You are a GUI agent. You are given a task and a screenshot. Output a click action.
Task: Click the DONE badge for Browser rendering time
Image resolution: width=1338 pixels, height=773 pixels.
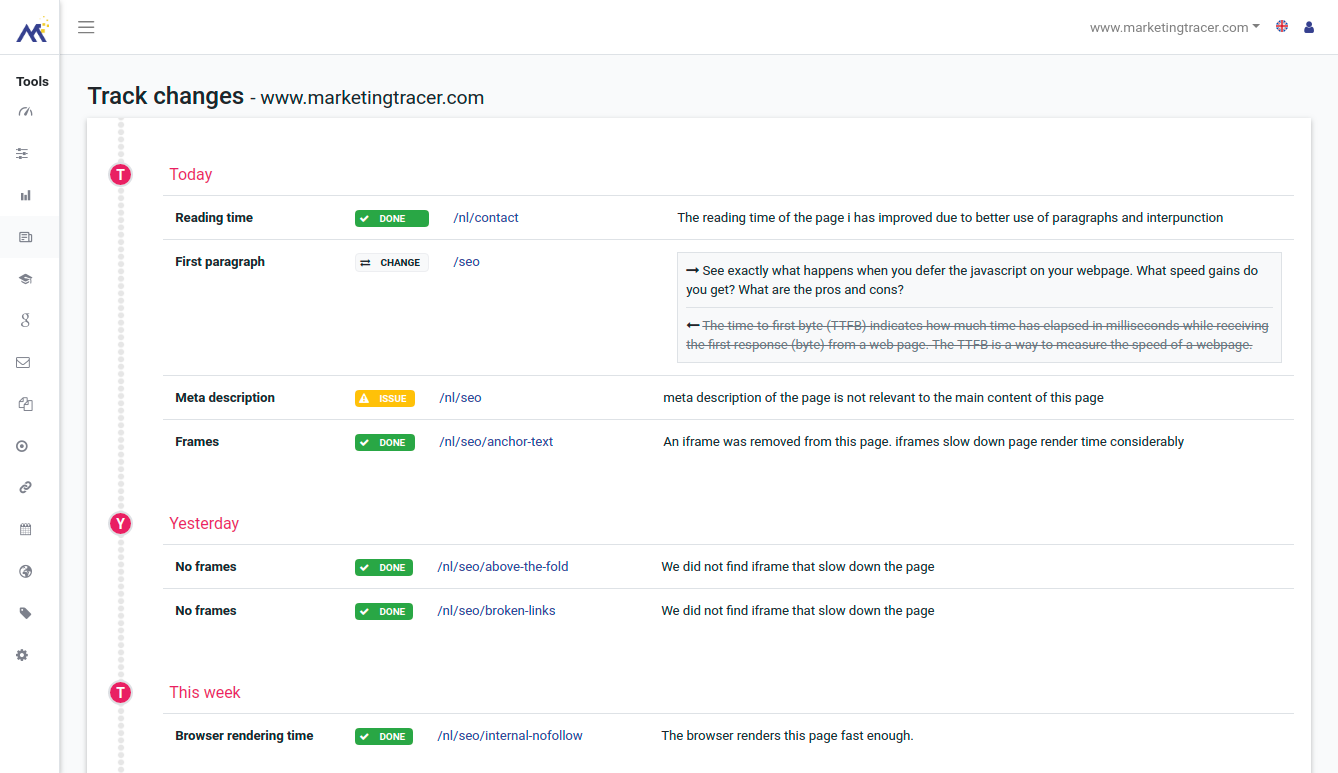pyautogui.click(x=384, y=736)
